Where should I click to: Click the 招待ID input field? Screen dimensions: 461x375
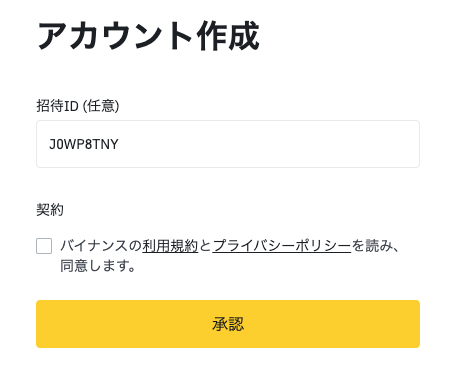click(228, 144)
